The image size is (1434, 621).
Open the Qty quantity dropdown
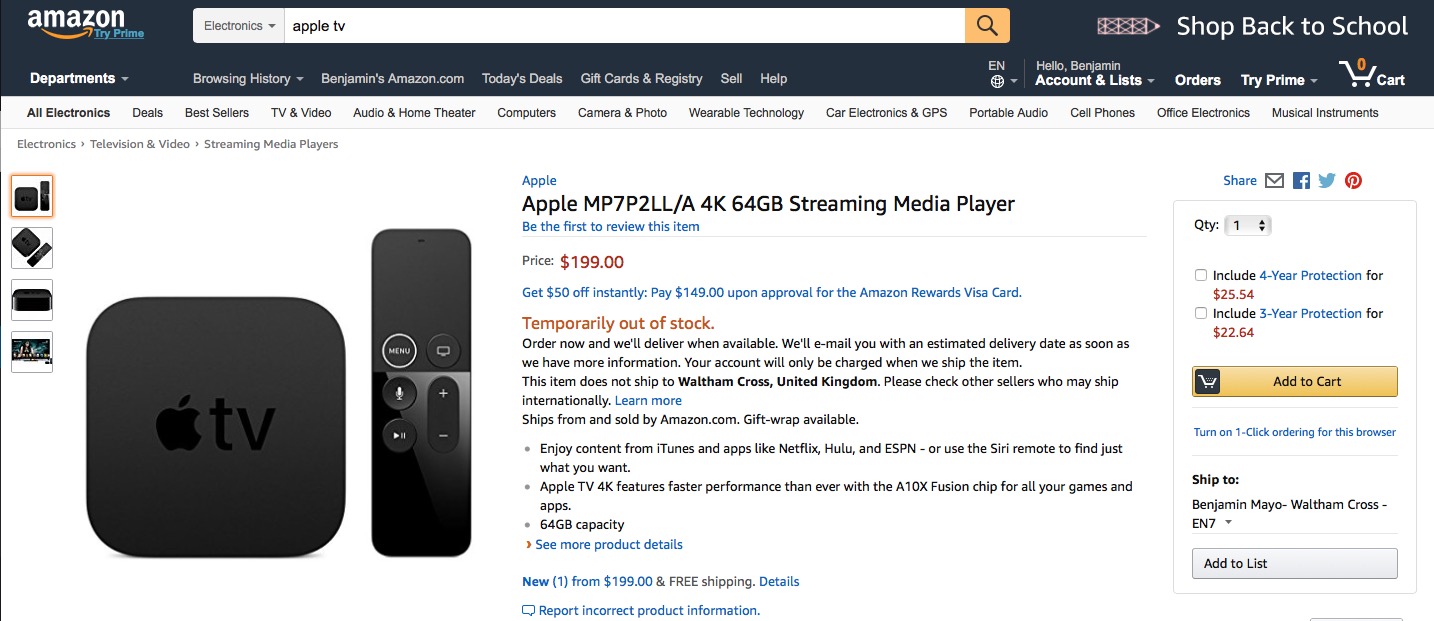1249,226
